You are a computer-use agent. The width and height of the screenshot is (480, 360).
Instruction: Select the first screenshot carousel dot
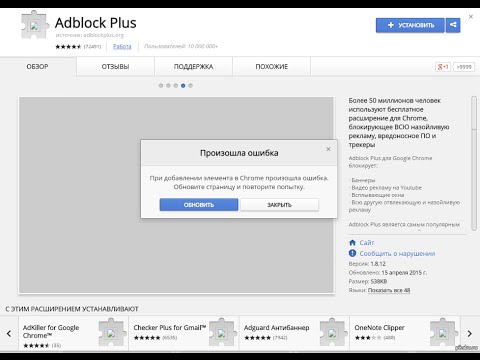pos(161,86)
